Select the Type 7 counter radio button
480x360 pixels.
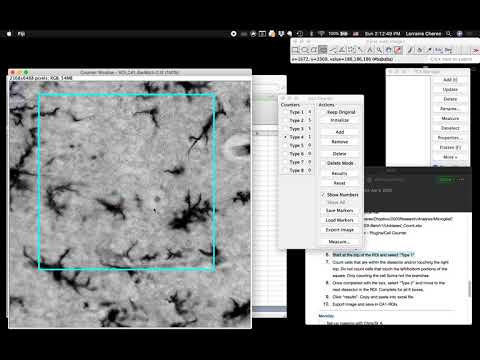click(285, 162)
